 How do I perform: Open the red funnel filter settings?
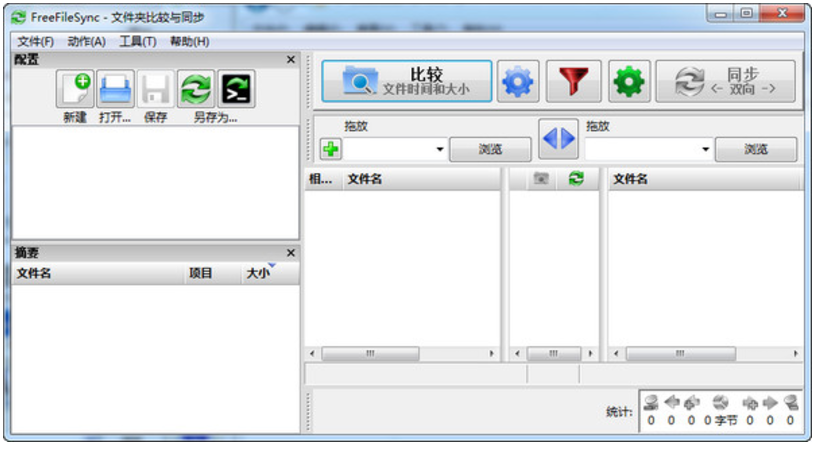[x=573, y=82]
